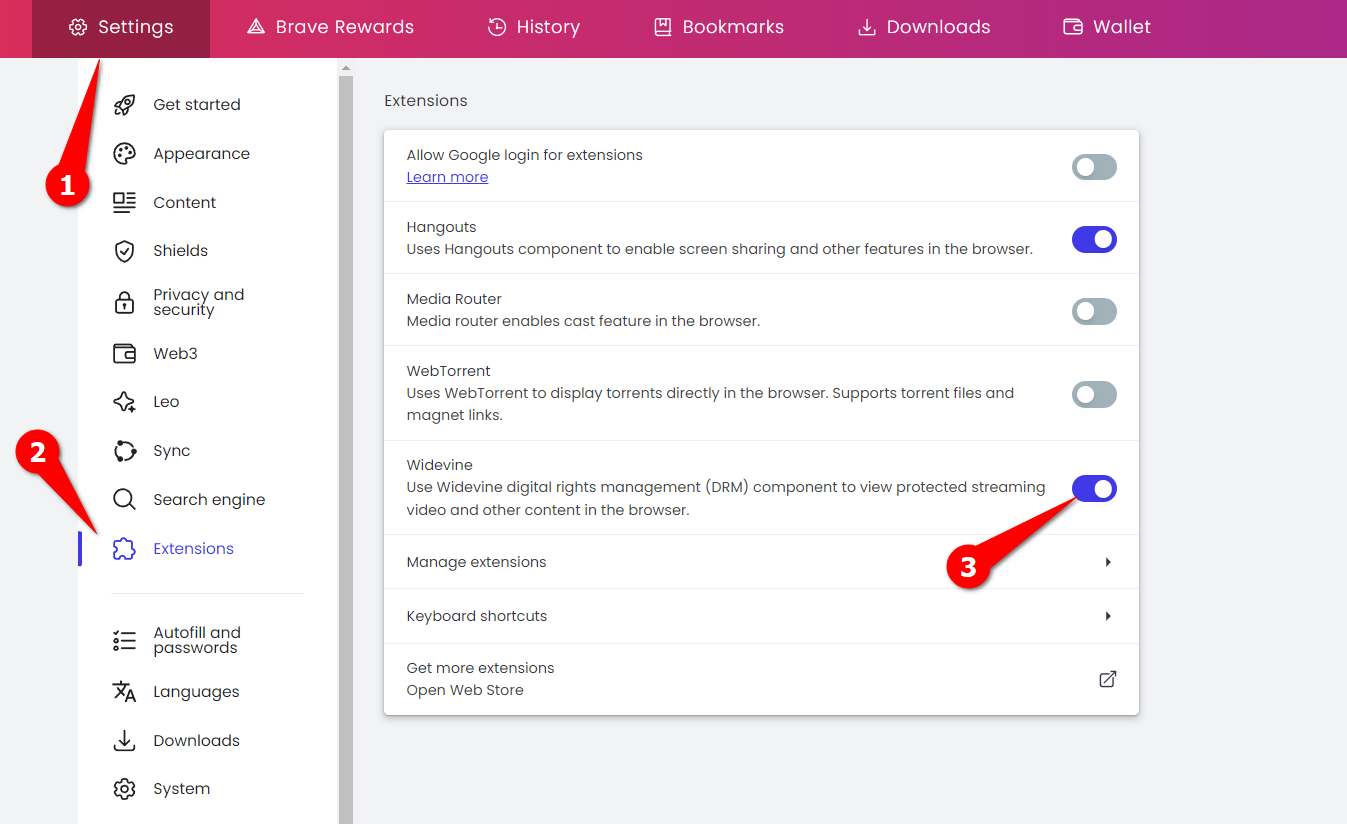Click the Privacy and security lock icon
Screen dimensions: 1347x824
(124, 302)
